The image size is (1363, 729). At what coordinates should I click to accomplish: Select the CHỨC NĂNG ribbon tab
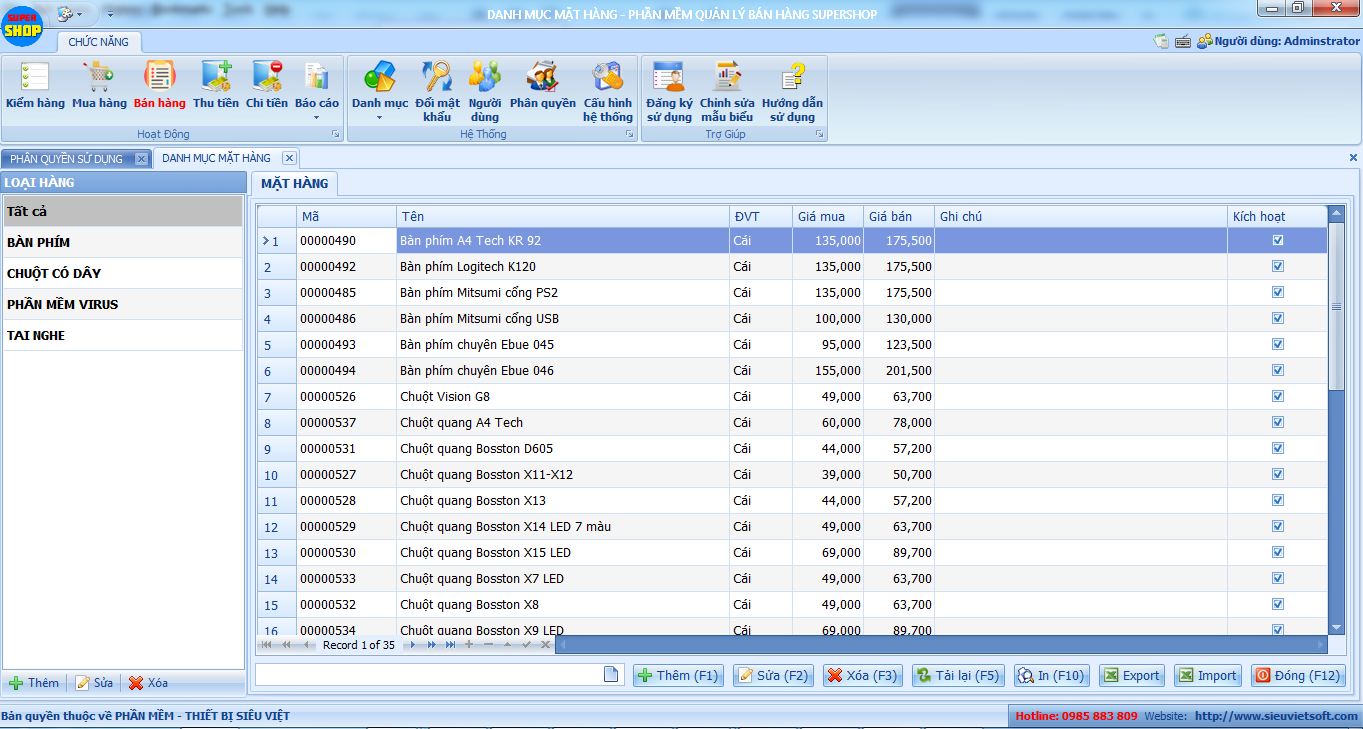point(98,42)
